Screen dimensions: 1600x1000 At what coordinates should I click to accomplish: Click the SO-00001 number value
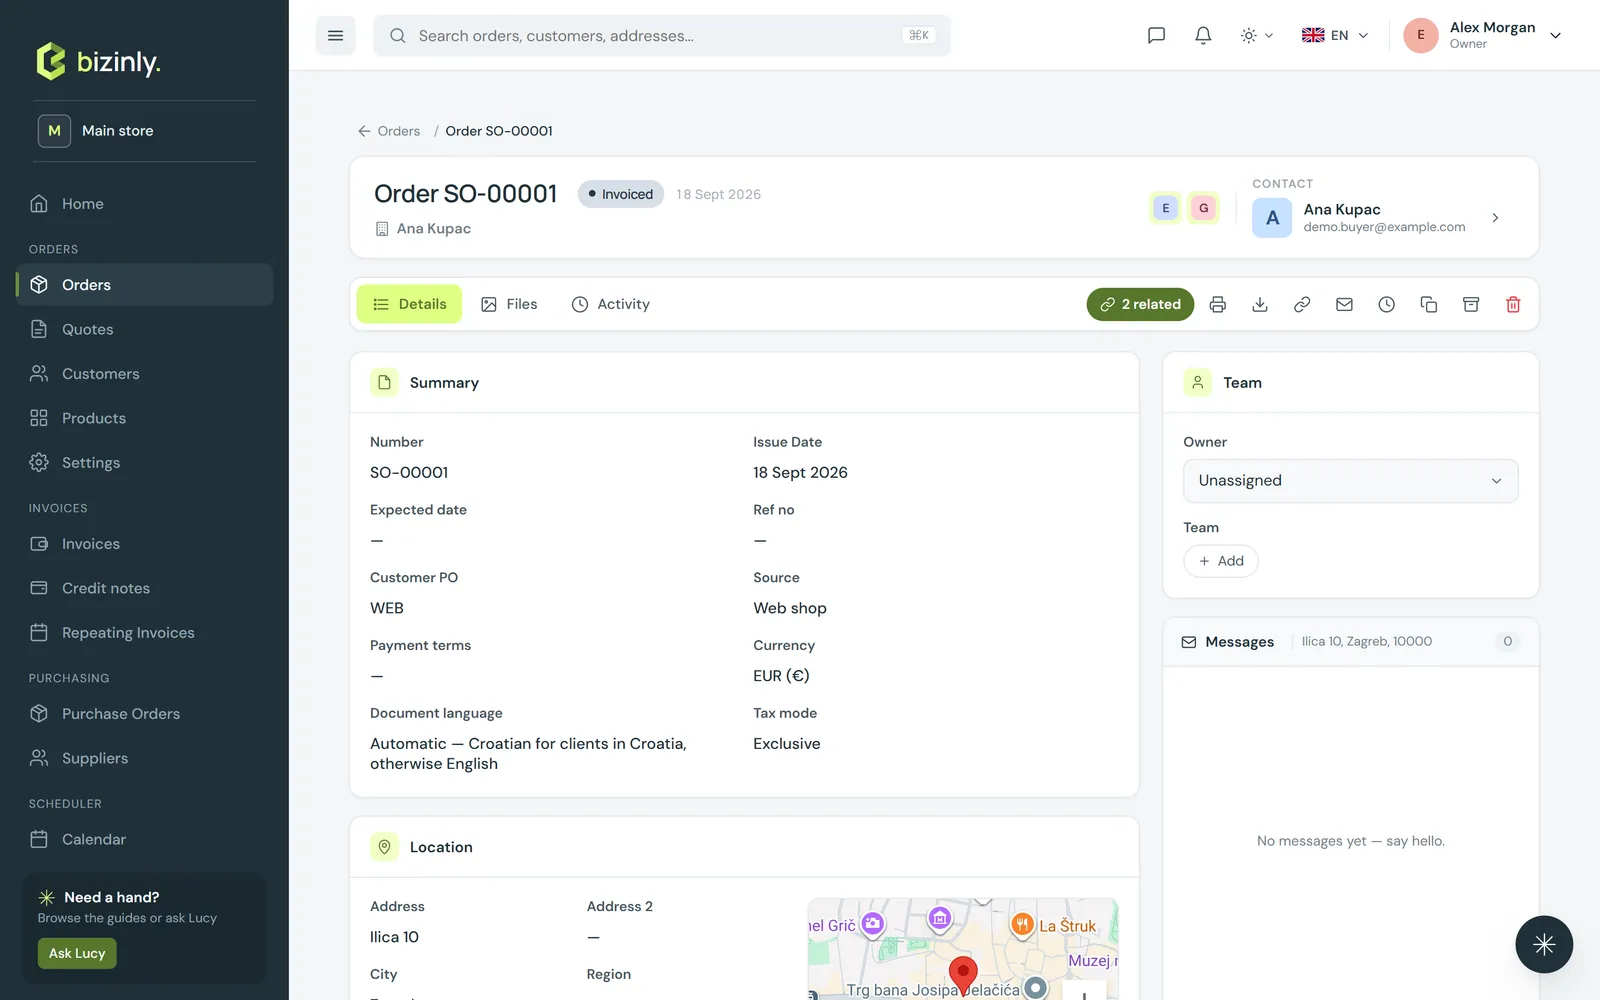(409, 472)
